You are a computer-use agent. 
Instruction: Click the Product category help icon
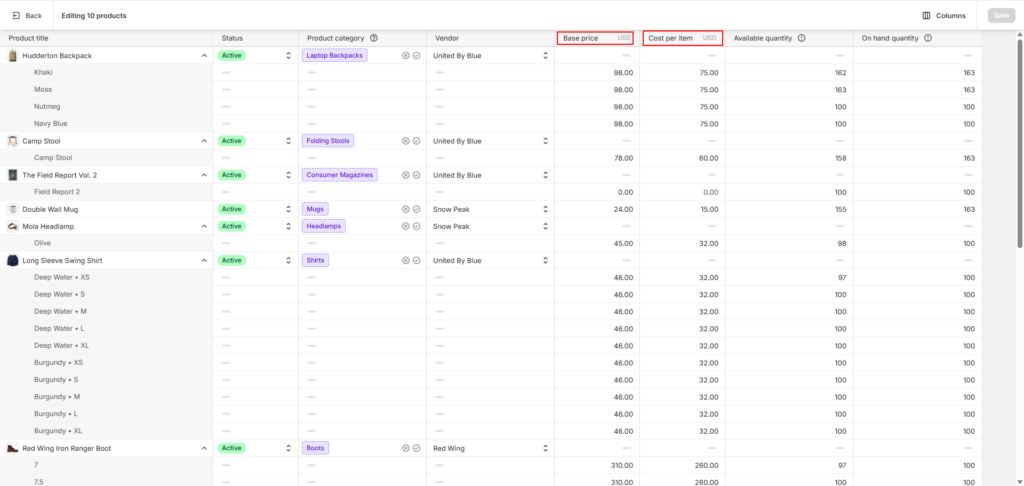(x=374, y=39)
